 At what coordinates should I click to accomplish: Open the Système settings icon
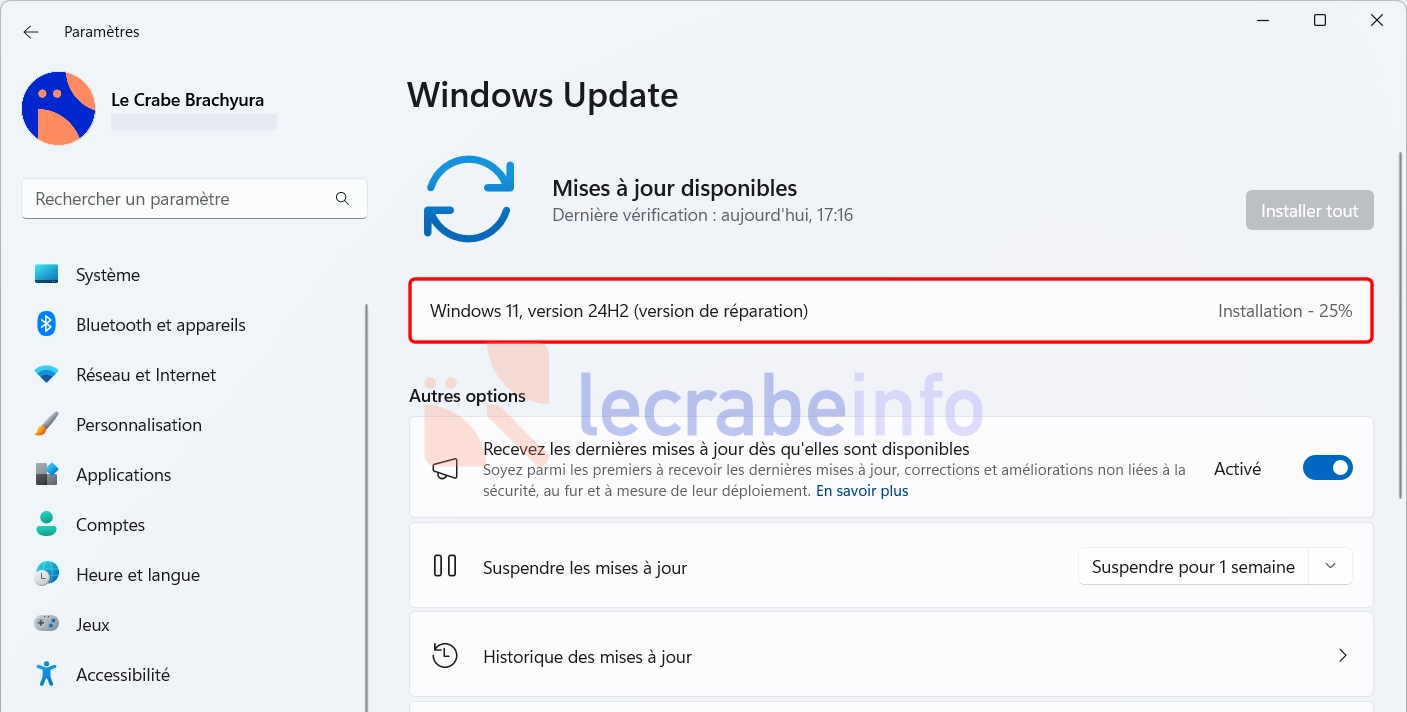(46, 274)
